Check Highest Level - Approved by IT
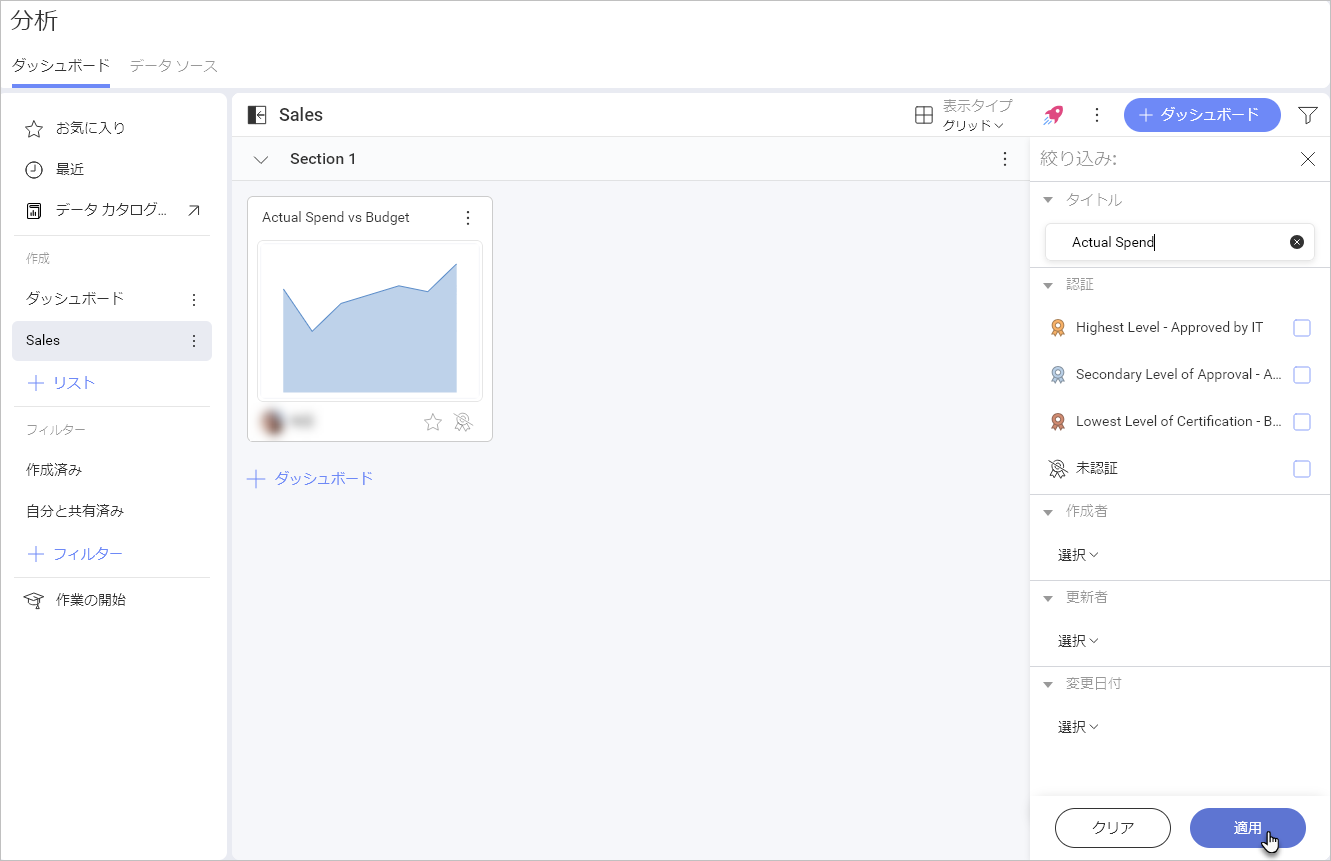Viewport: 1331px width, 861px height. click(1302, 328)
